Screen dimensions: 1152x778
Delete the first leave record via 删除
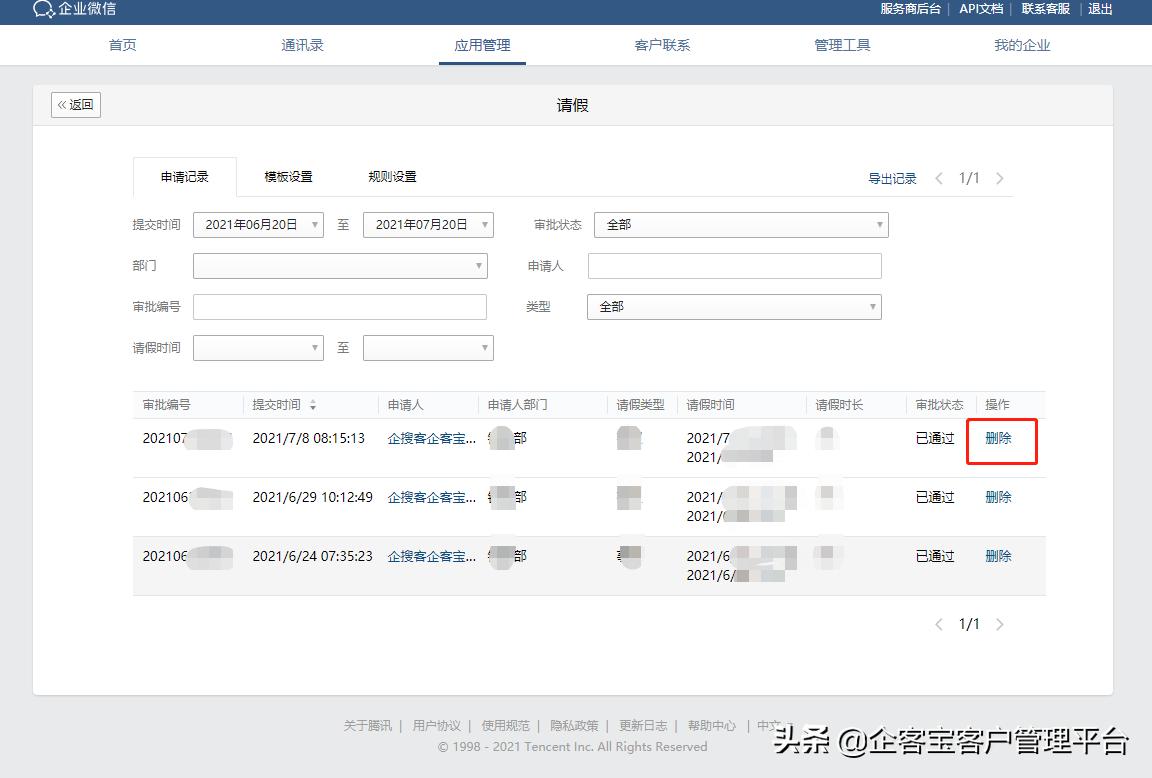pyautogui.click(x=999, y=437)
